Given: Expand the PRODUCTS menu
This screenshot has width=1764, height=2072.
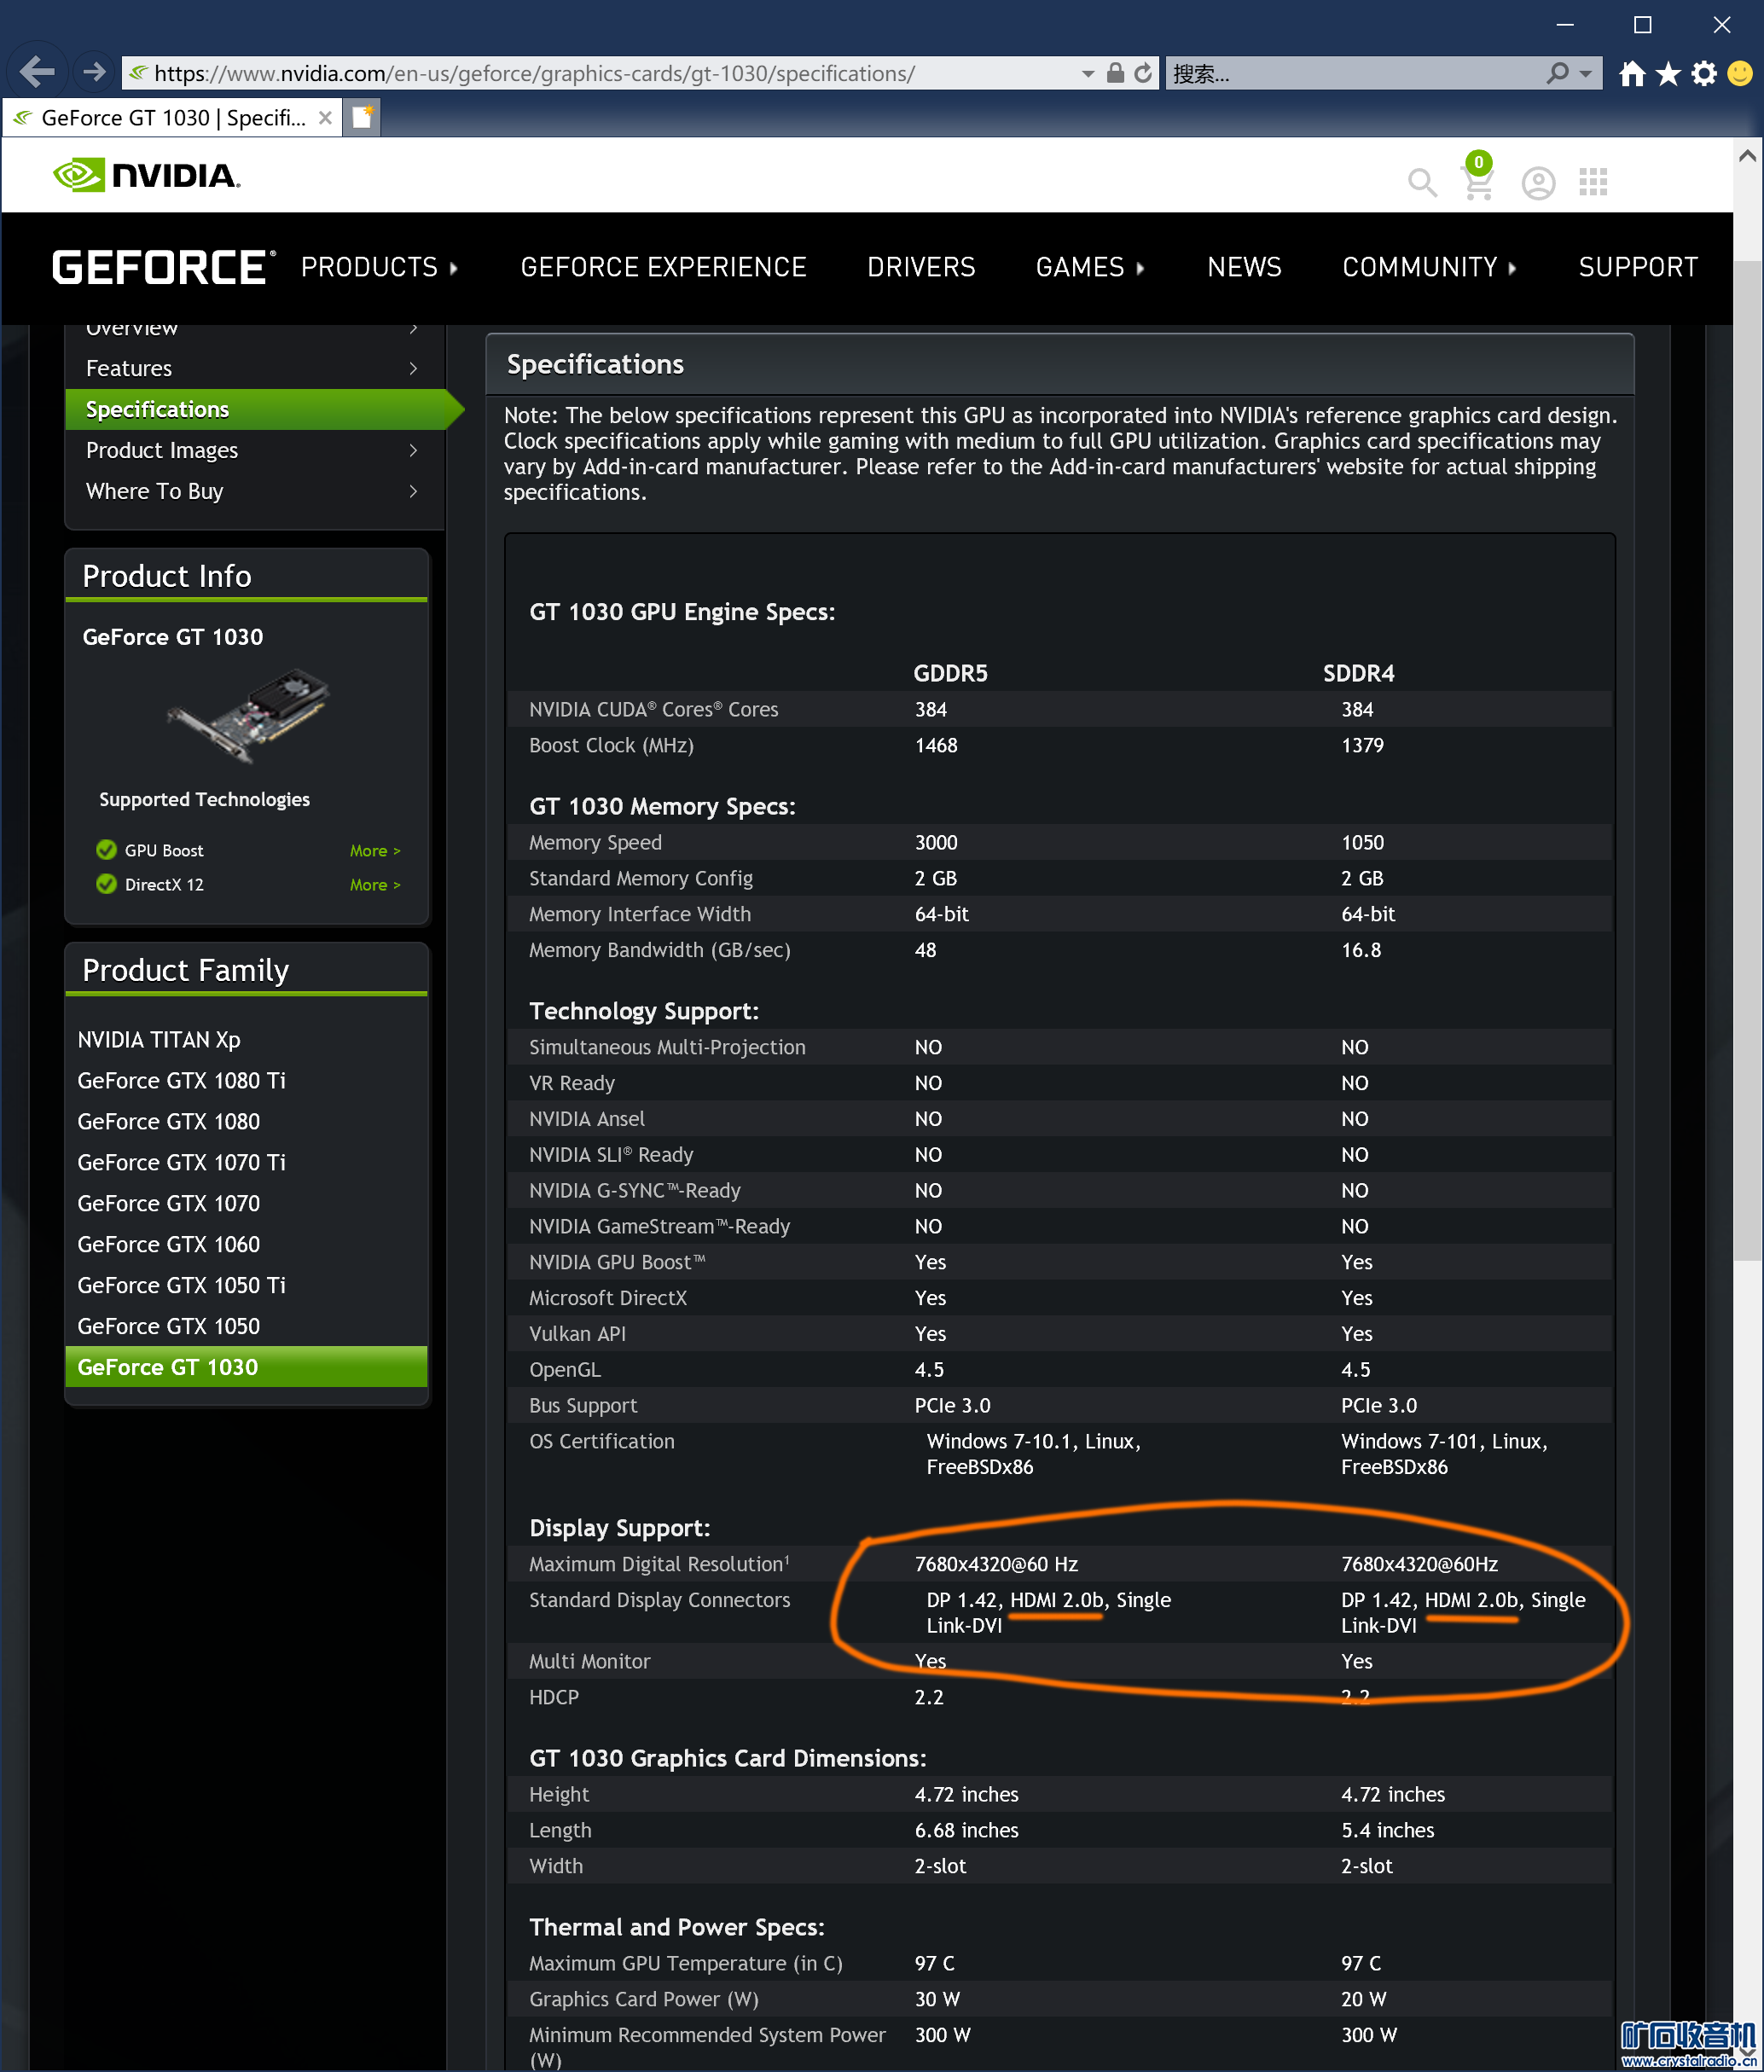Looking at the screenshot, I should click(x=380, y=267).
